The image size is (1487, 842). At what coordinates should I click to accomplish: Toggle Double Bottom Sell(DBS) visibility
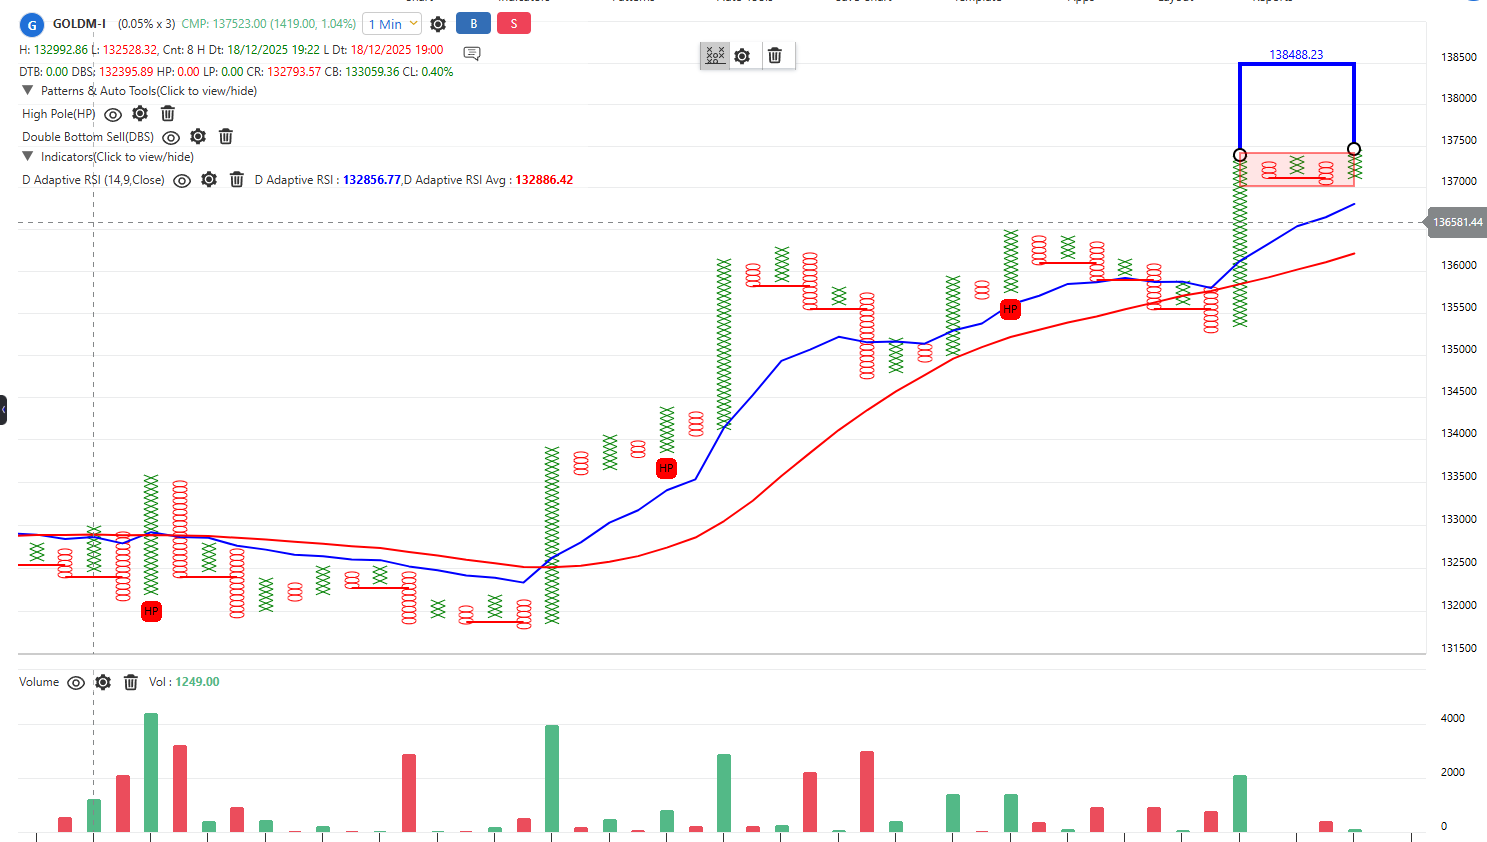[x=171, y=138]
